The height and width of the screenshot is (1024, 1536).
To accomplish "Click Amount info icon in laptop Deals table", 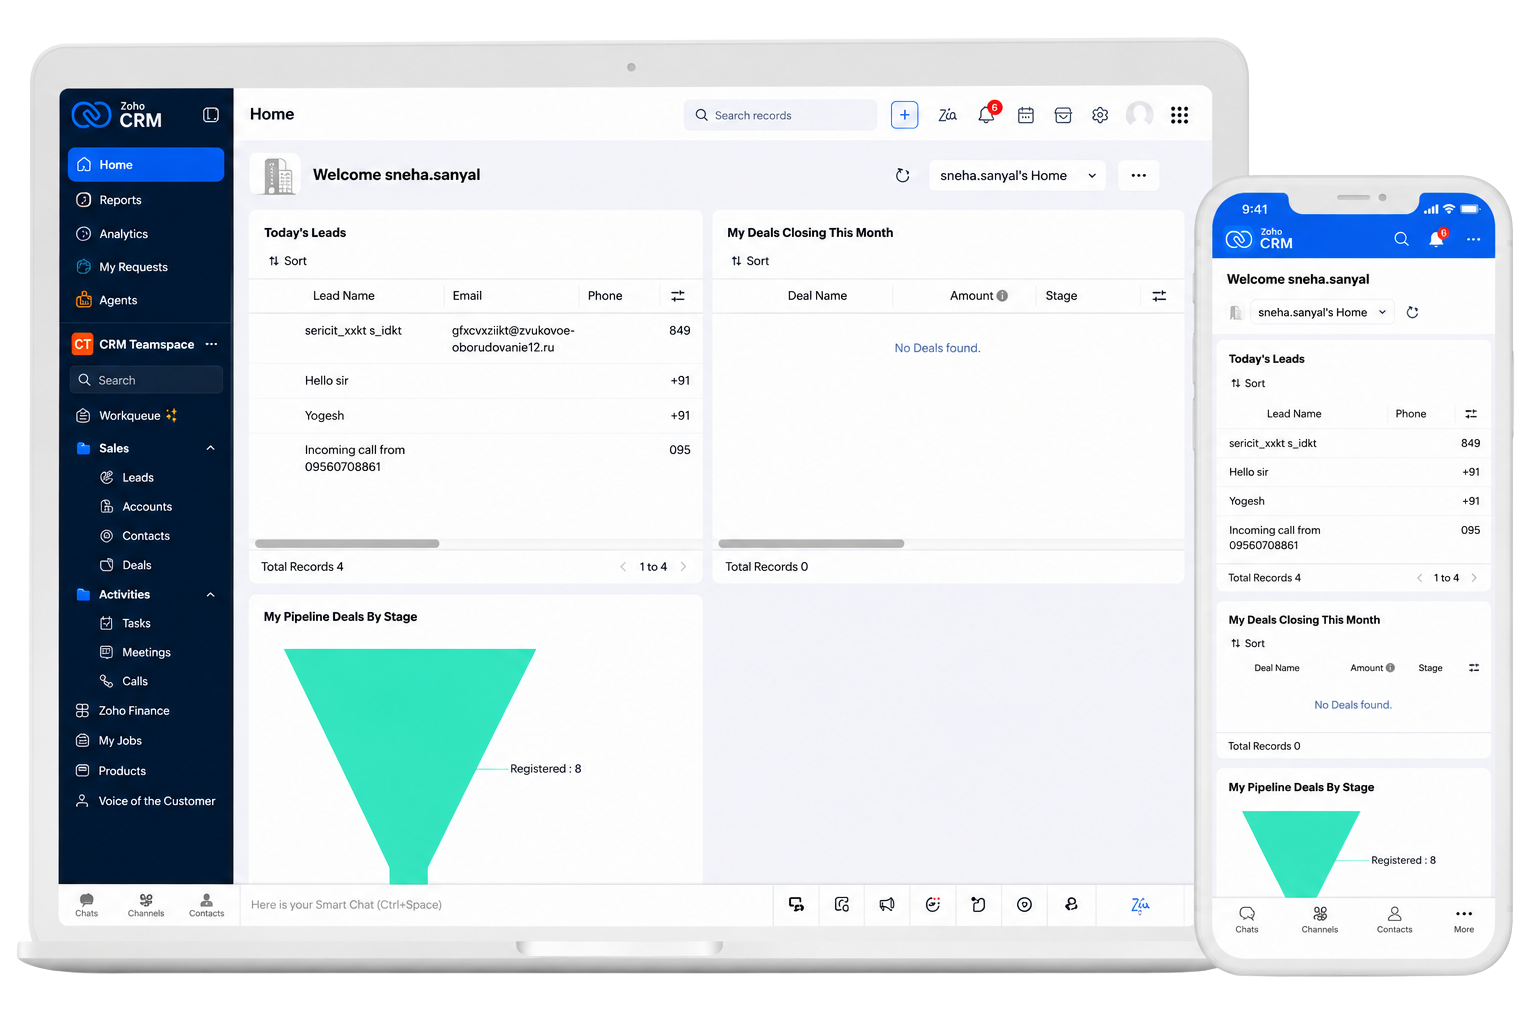I will [1002, 296].
